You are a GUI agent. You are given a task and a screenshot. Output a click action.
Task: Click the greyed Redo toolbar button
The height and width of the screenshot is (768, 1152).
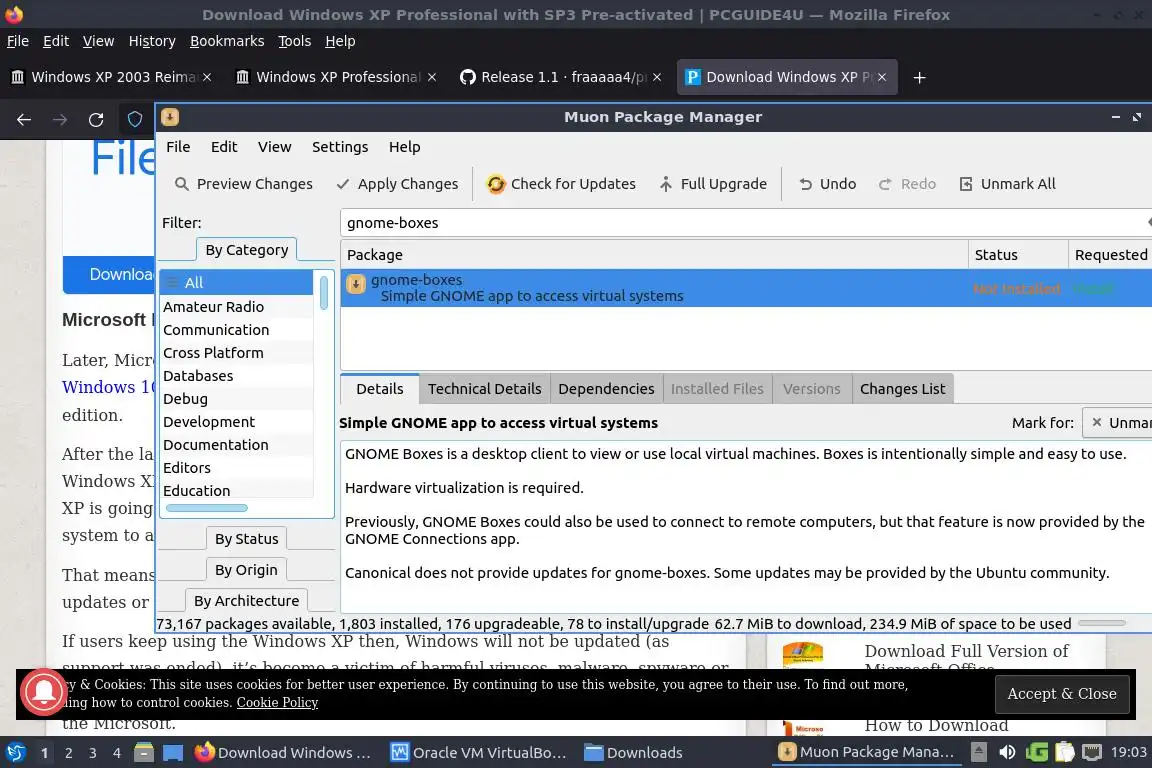[907, 184]
